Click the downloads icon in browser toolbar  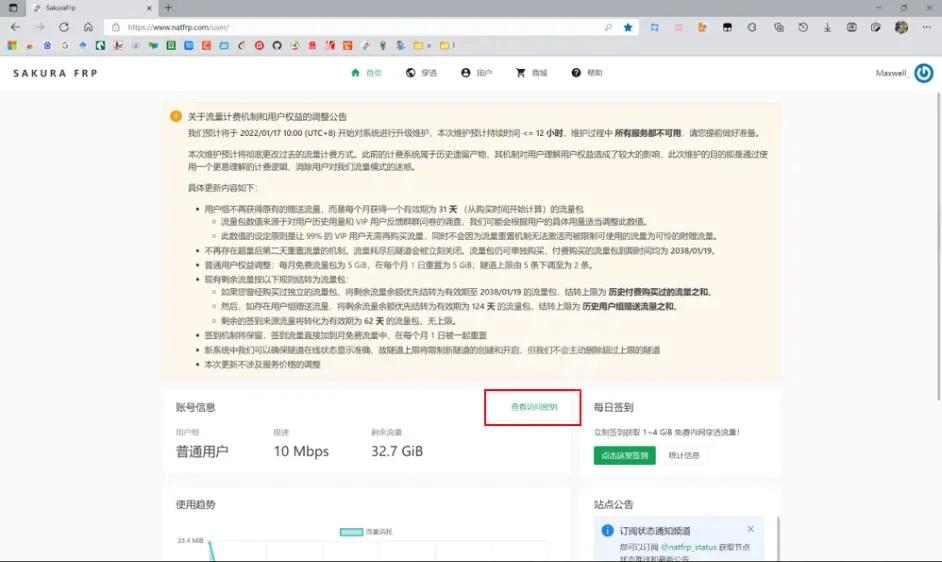827,27
